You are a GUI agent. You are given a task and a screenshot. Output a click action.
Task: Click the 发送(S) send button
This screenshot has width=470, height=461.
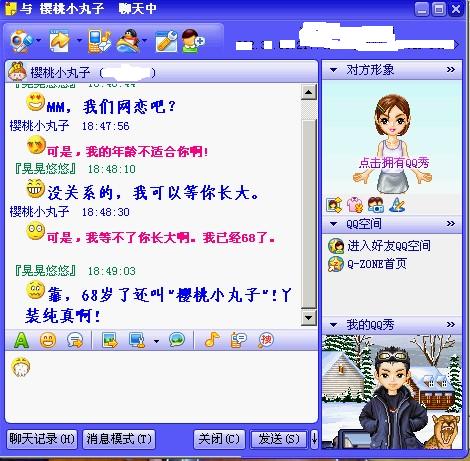[x=279, y=439]
